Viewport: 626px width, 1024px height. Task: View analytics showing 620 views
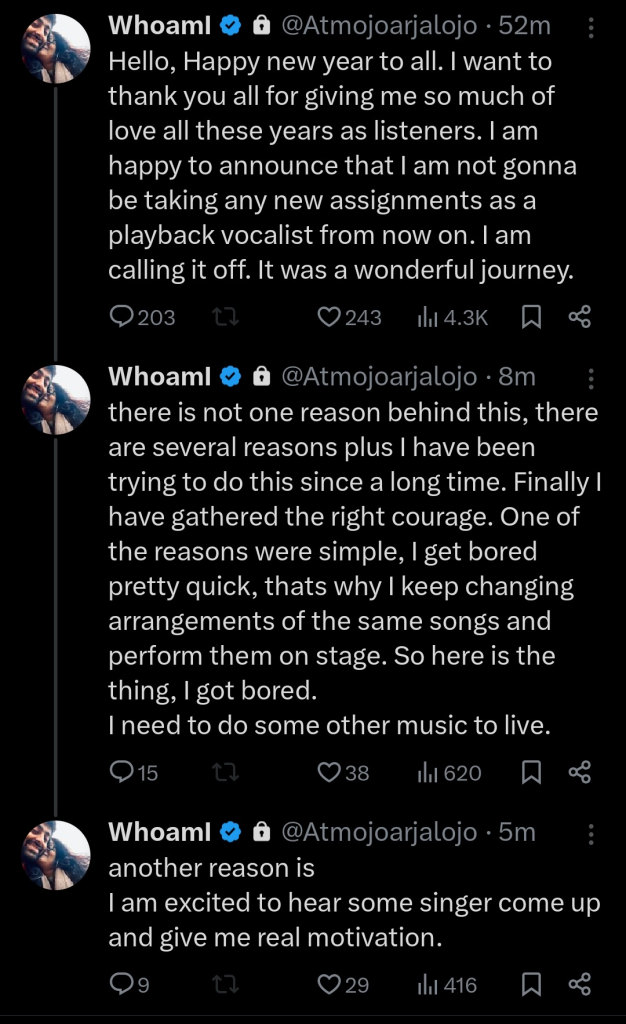click(450, 772)
